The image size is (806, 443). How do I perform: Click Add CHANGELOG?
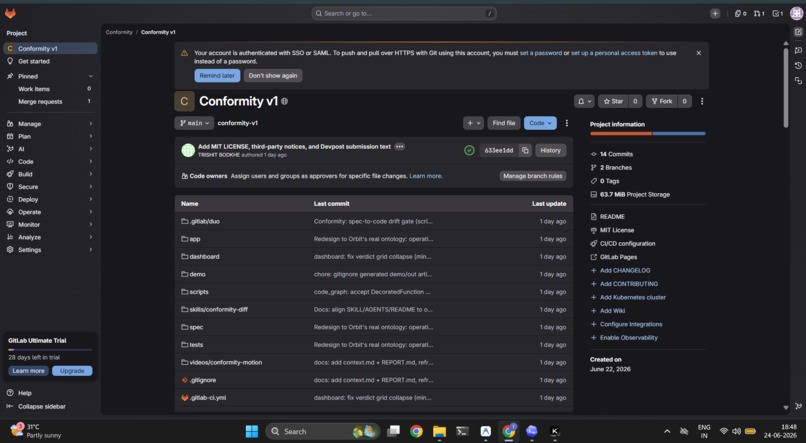point(625,270)
